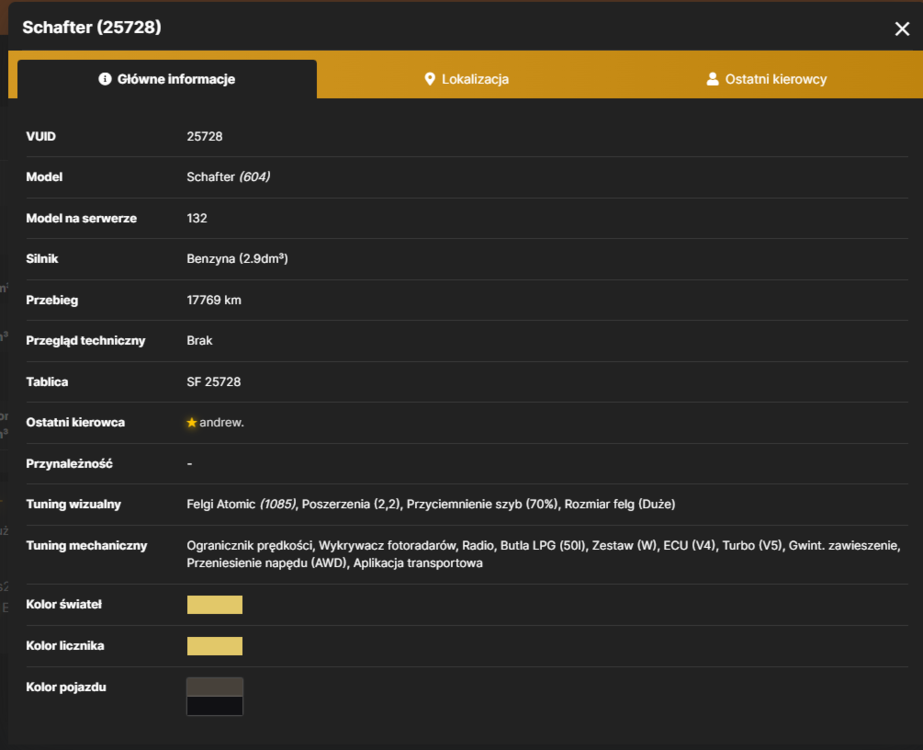
Task: Click the mileage value 17769 km
Action: pos(214,300)
